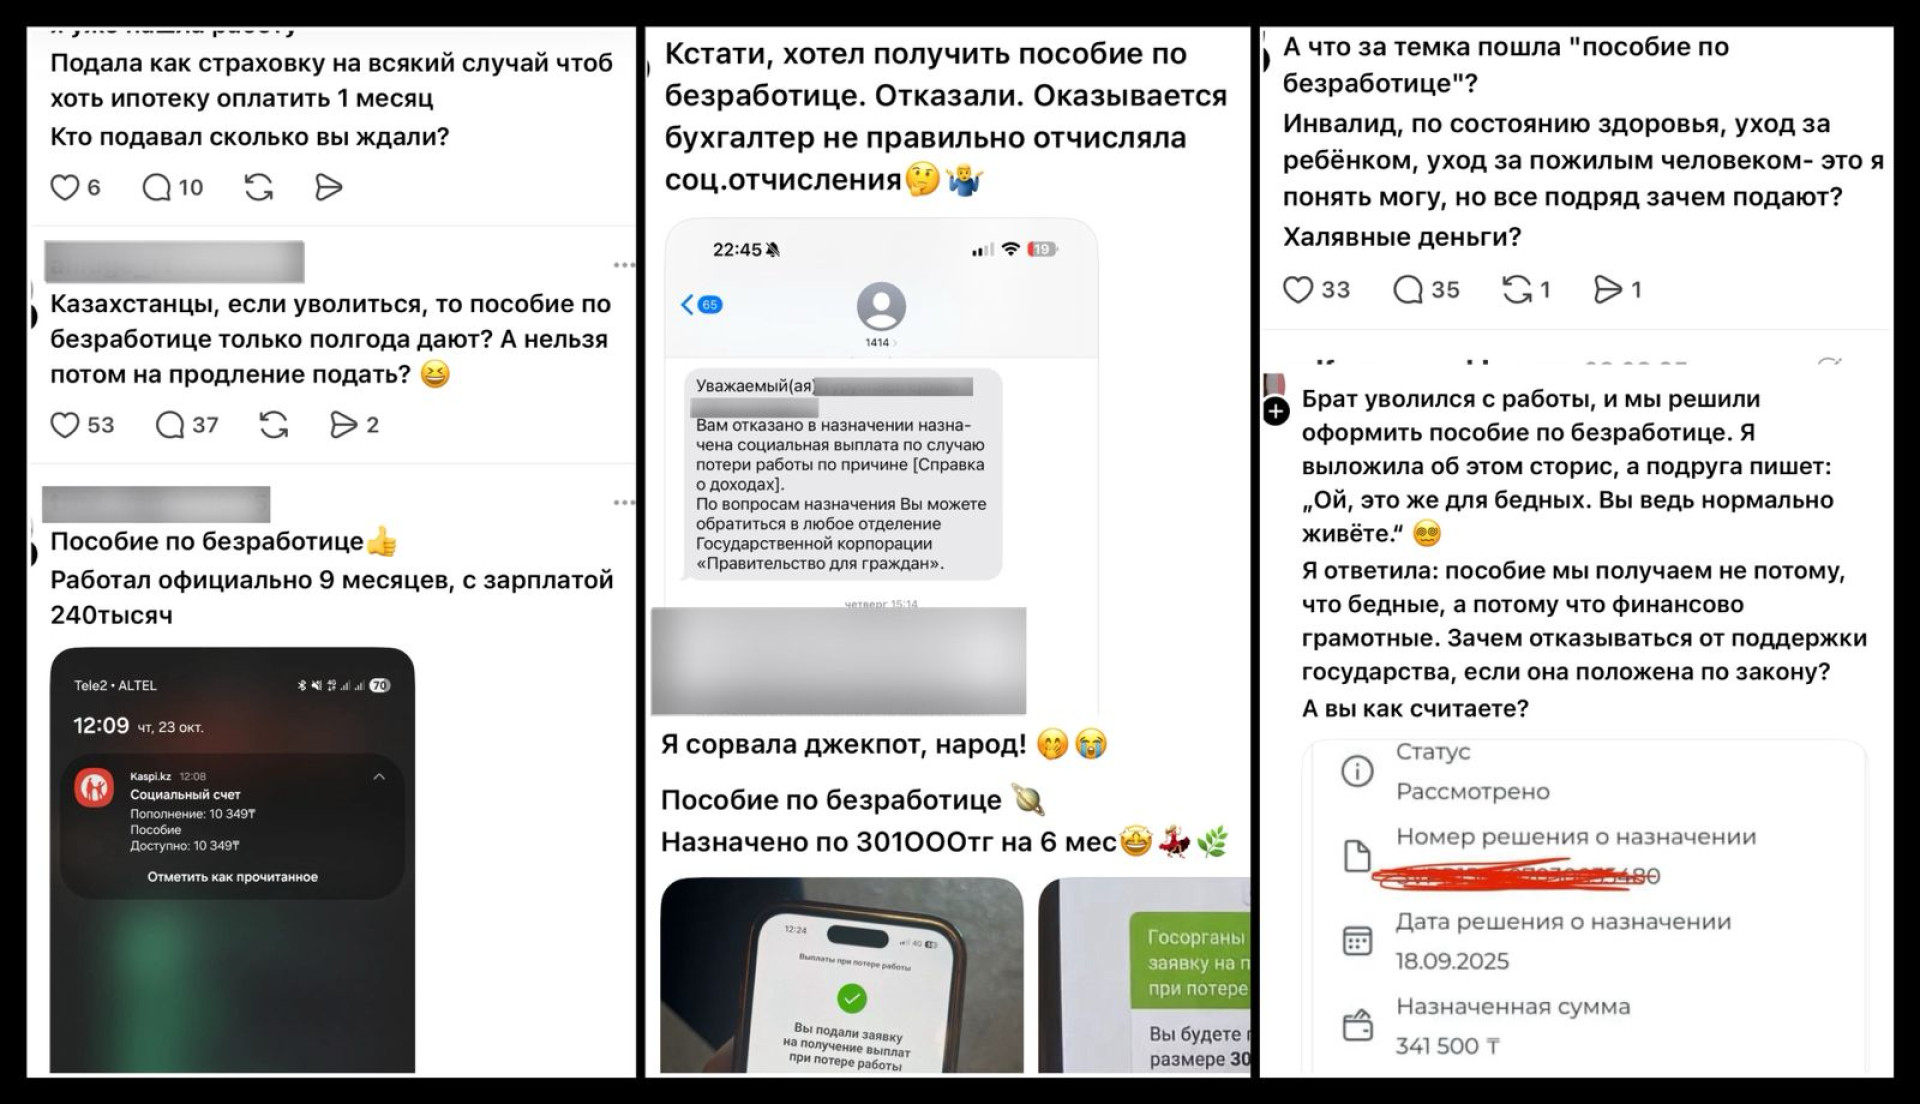Viewport: 1920px width, 1104px height.
Task: Open the phone confirmation photo thumbnail
Action: click(842, 975)
